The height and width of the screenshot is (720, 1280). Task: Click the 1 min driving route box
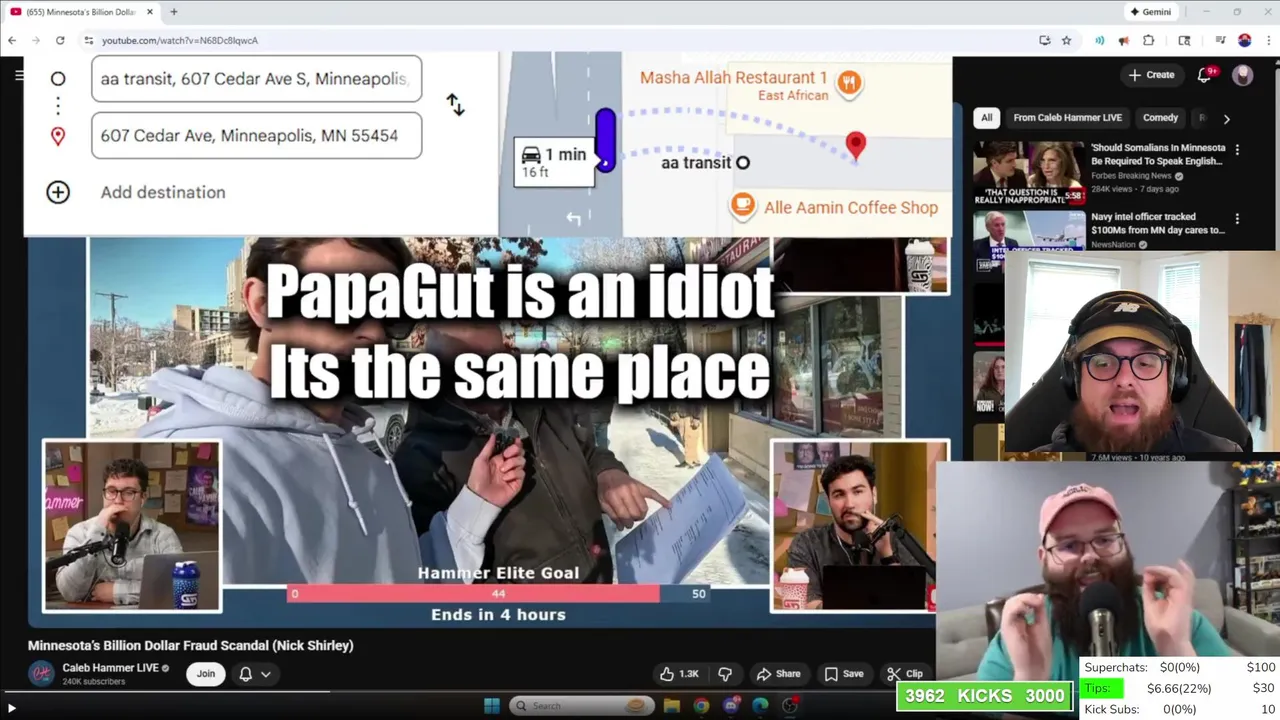click(x=553, y=161)
